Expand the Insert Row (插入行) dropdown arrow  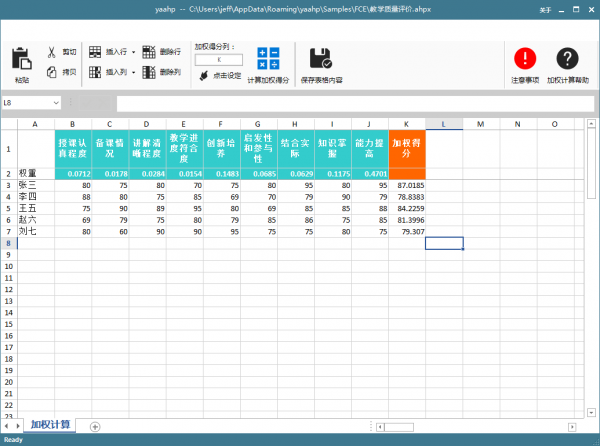coord(134,51)
